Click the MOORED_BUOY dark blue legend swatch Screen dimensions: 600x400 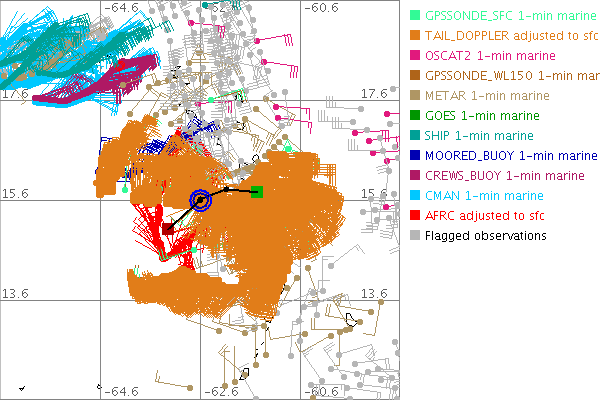point(415,156)
